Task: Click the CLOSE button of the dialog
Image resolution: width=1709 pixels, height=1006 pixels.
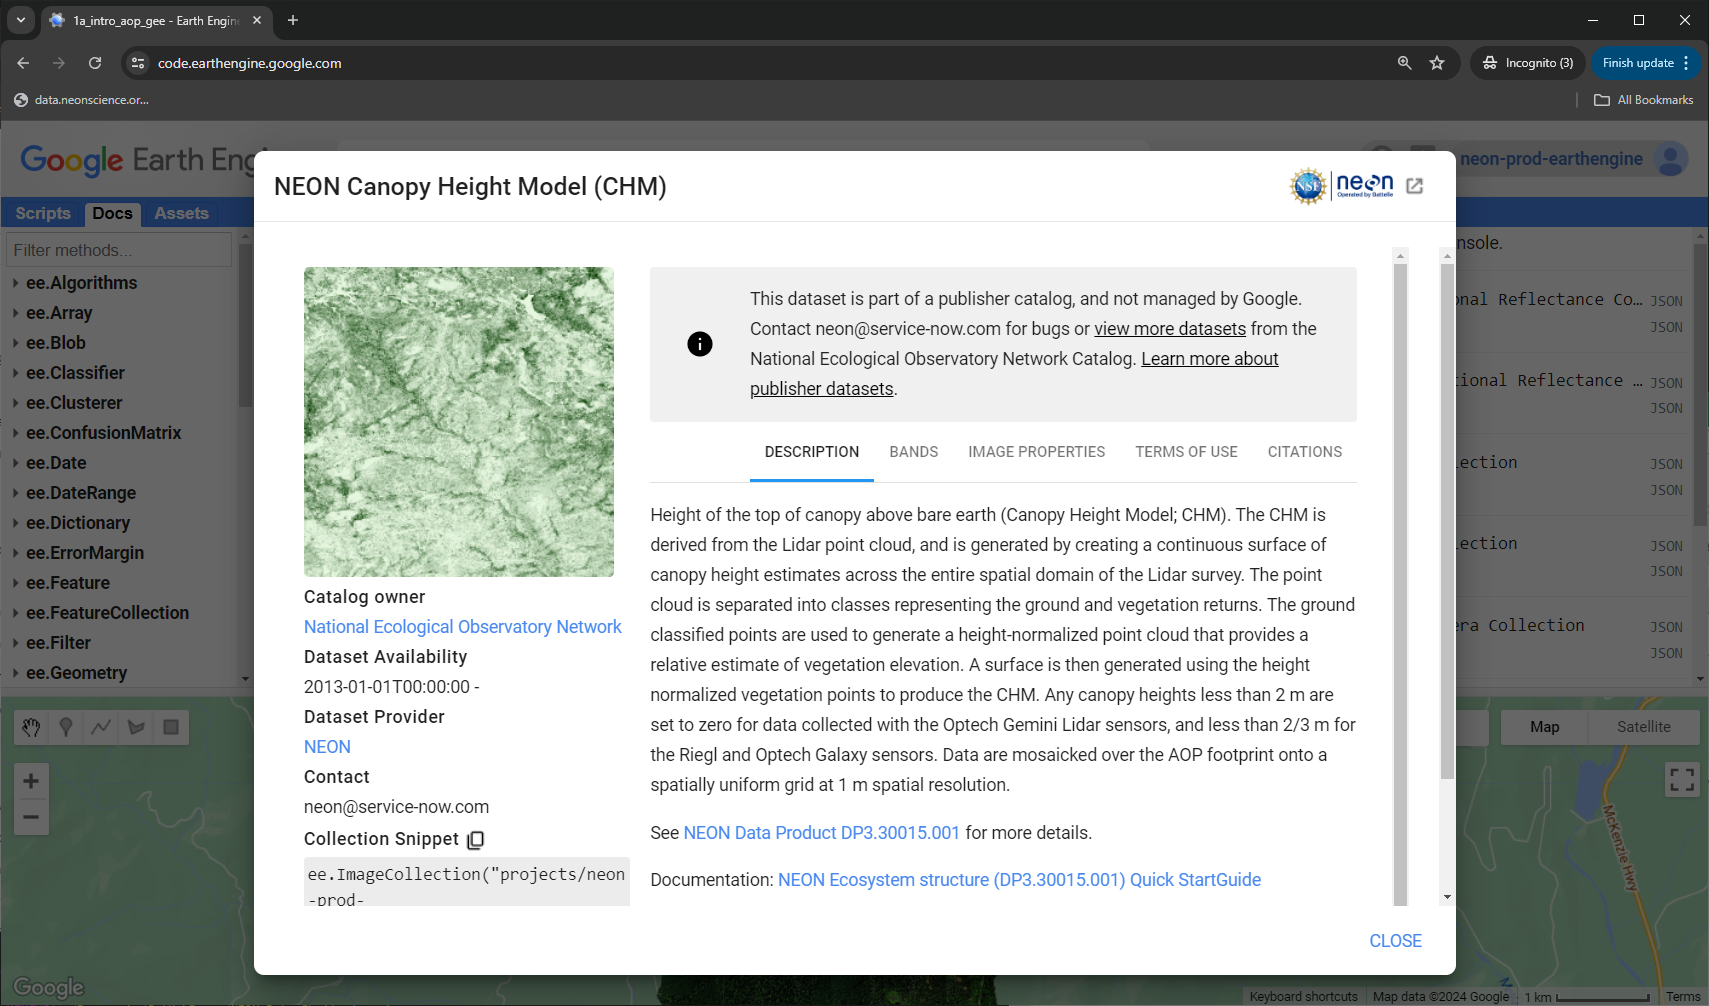Action: point(1395,941)
